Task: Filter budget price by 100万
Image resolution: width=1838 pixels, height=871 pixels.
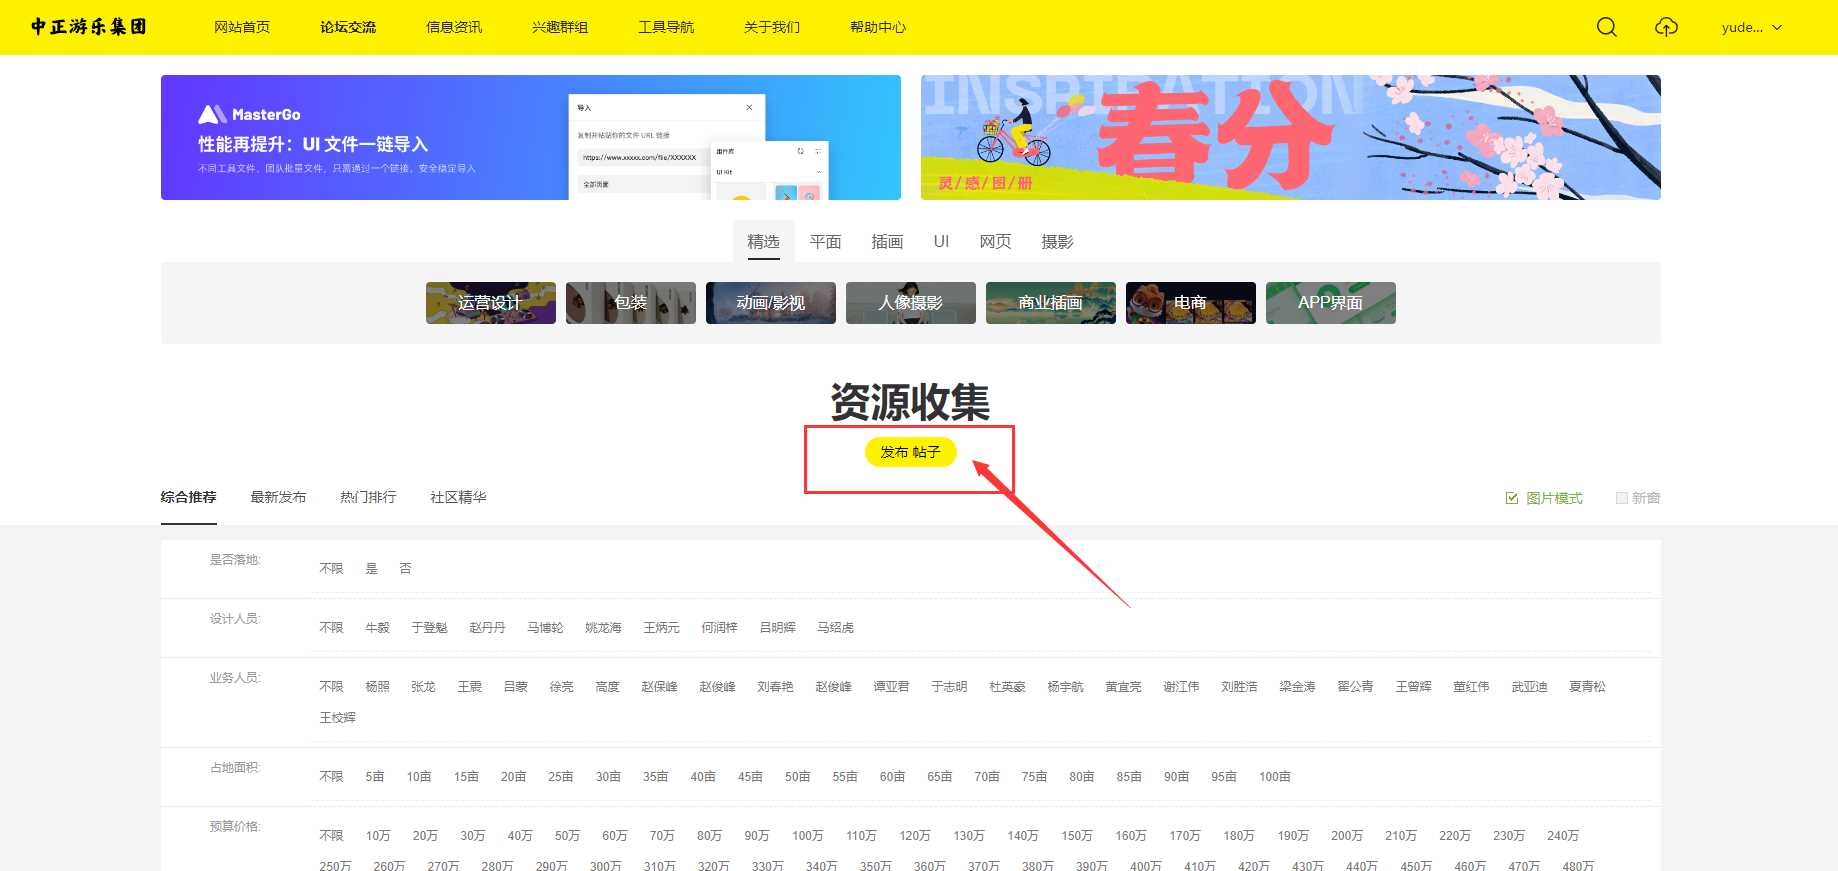Action: click(808, 835)
